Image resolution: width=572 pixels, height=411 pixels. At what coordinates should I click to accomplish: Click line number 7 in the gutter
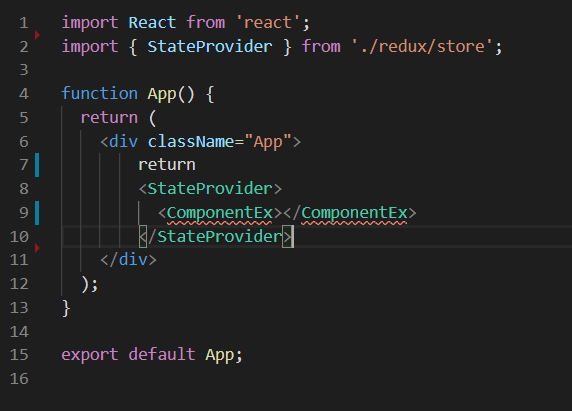[24, 165]
